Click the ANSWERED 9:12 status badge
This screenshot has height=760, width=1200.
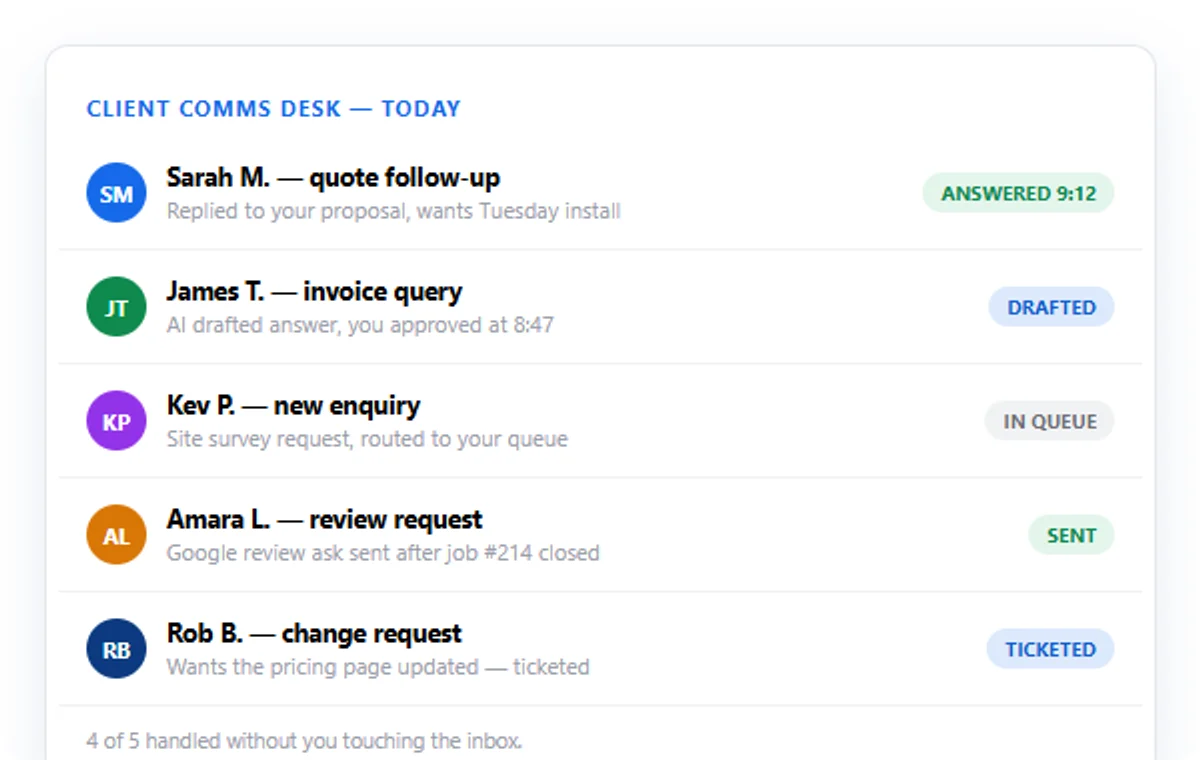1018,193
